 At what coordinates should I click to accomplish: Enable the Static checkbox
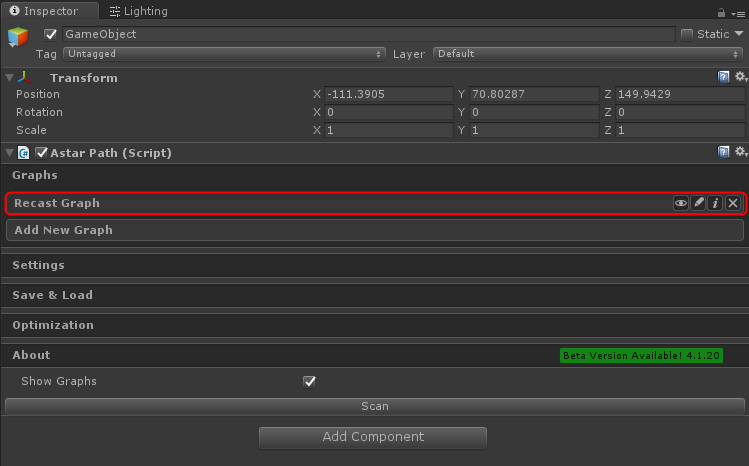tap(687, 34)
